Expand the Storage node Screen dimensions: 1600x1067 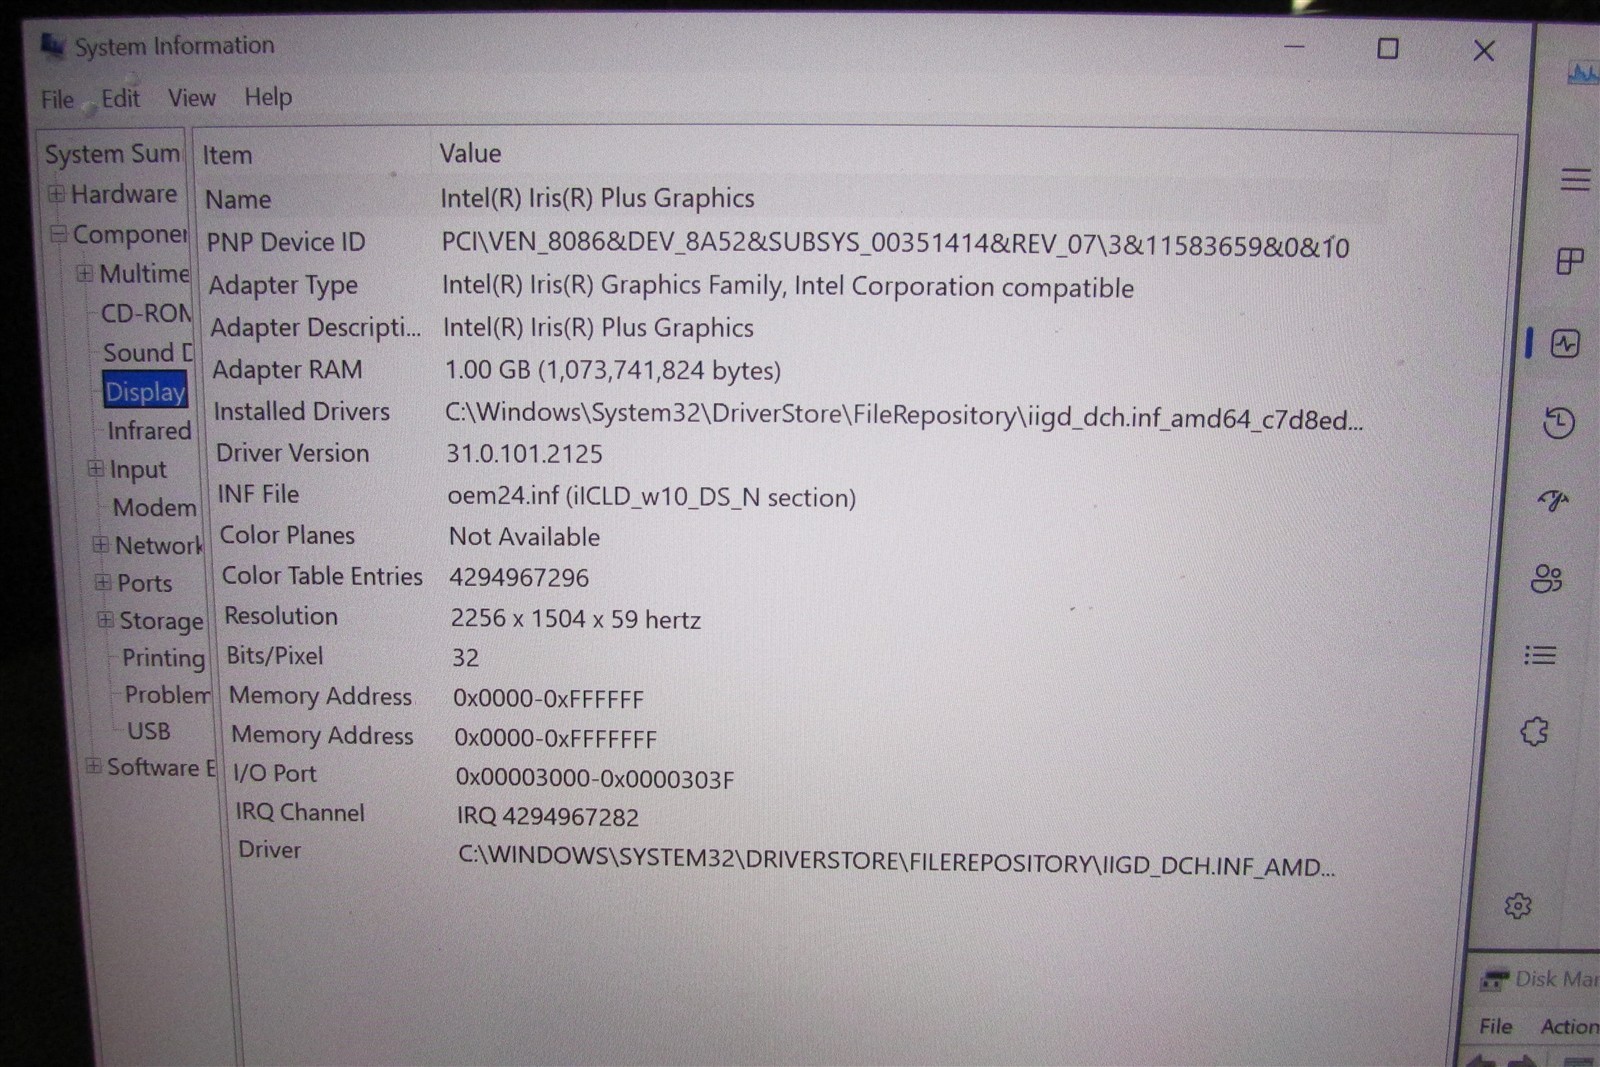click(x=105, y=620)
